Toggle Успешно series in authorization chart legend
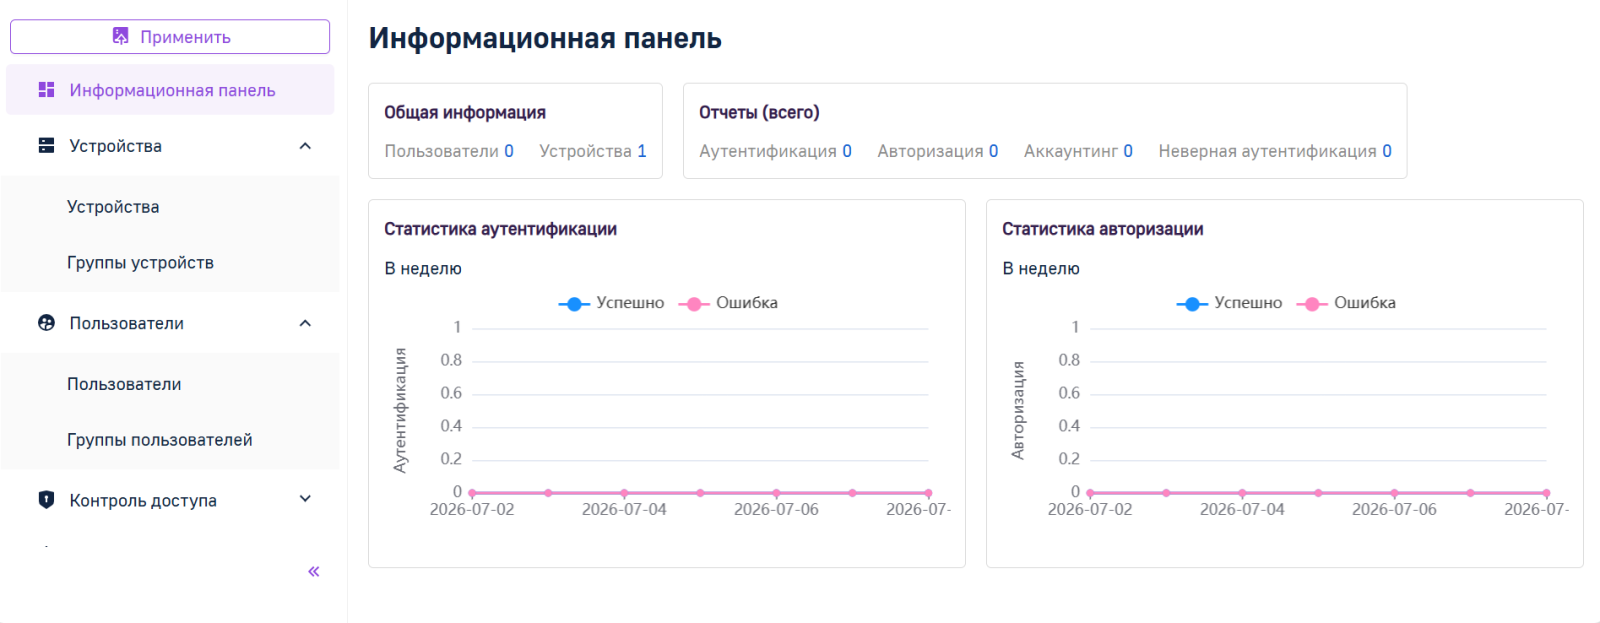Image resolution: width=1600 pixels, height=623 pixels. (x=1229, y=303)
